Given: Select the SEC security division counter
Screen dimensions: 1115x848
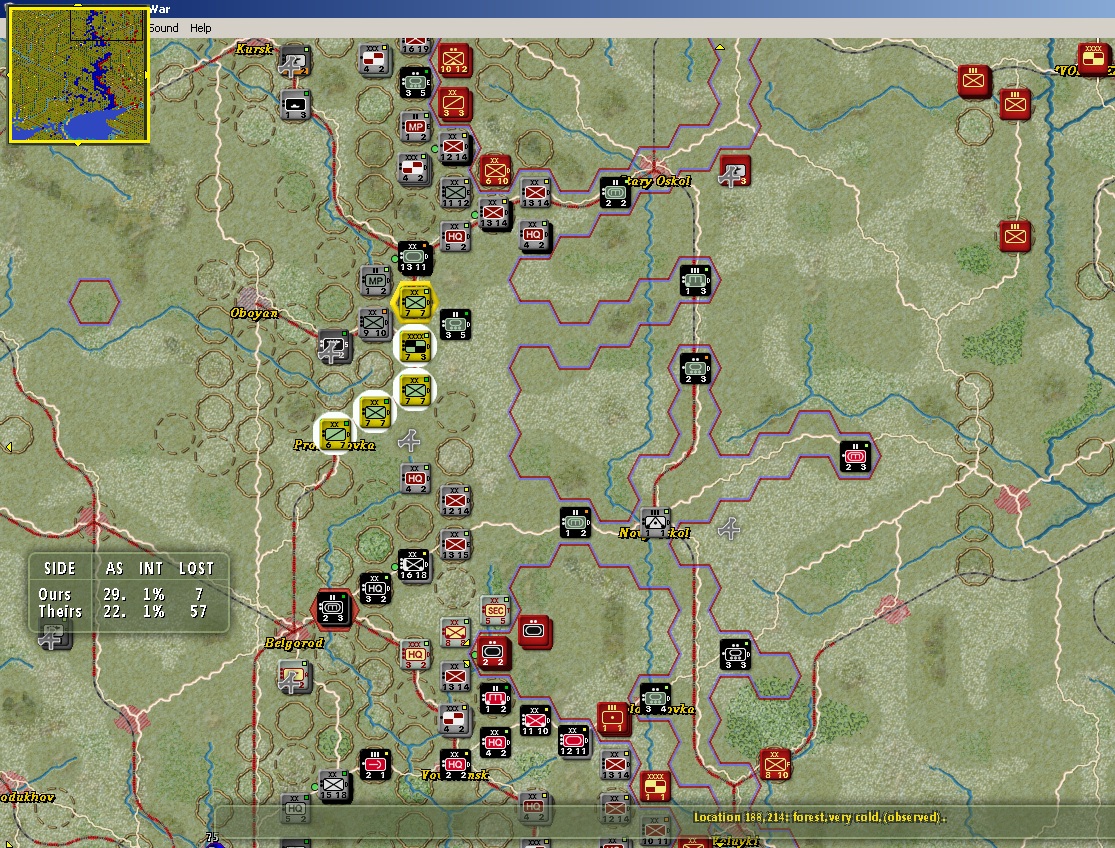Looking at the screenshot, I should [x=496, y=611].
